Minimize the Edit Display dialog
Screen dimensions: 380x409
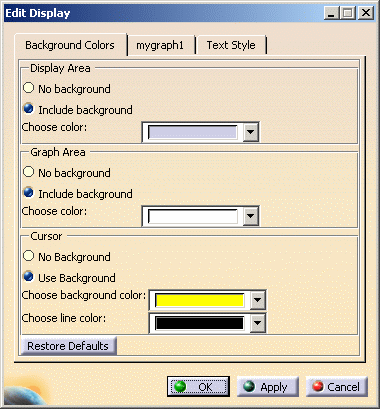(x=331, y=13)
